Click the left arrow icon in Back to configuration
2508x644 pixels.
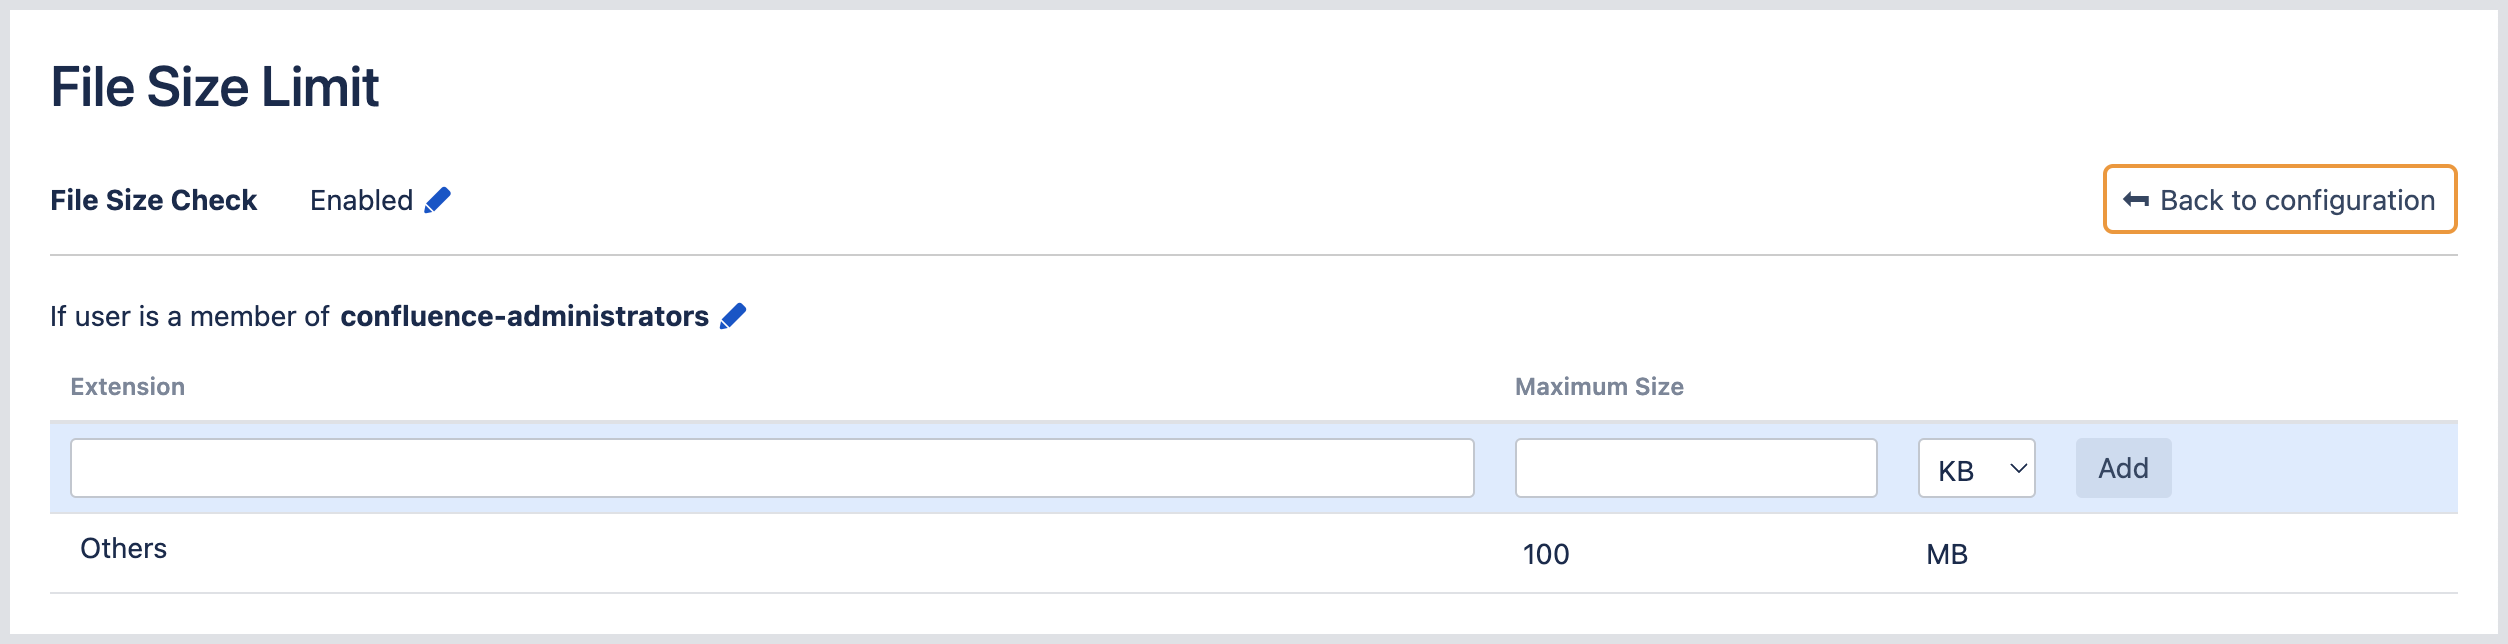2135,200
